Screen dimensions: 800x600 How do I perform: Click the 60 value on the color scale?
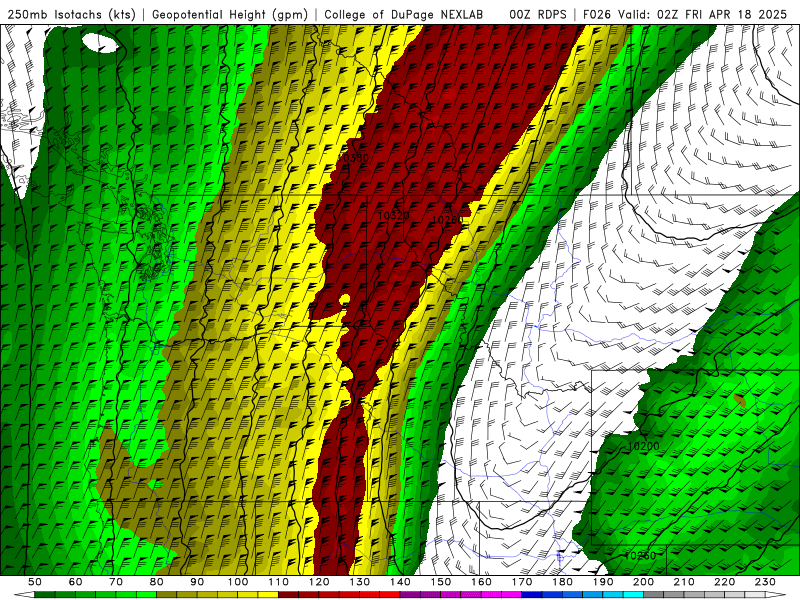click(76, 582)
